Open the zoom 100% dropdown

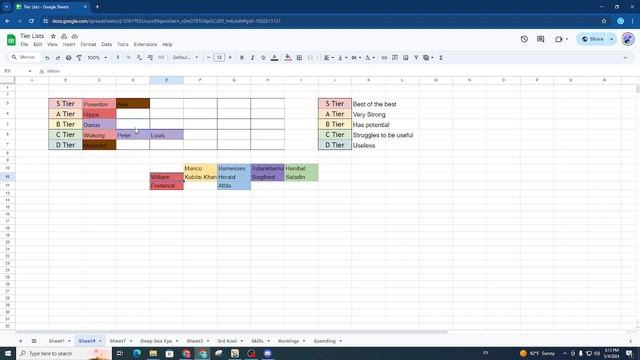coord(97,58)
